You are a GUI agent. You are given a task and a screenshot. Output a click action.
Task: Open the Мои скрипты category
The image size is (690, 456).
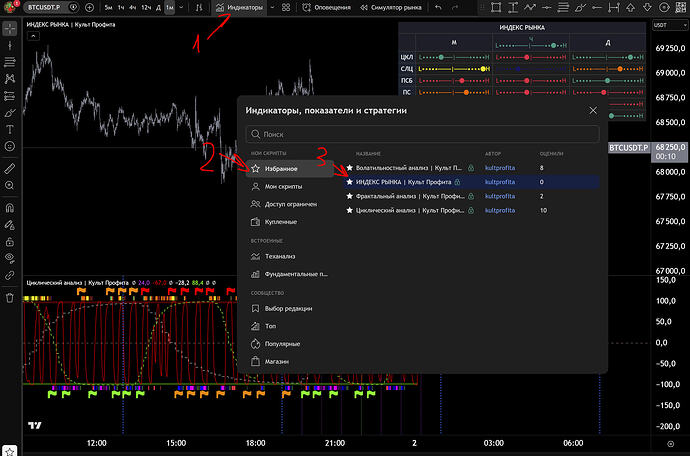pyautogui.click(x=290, y=187)
